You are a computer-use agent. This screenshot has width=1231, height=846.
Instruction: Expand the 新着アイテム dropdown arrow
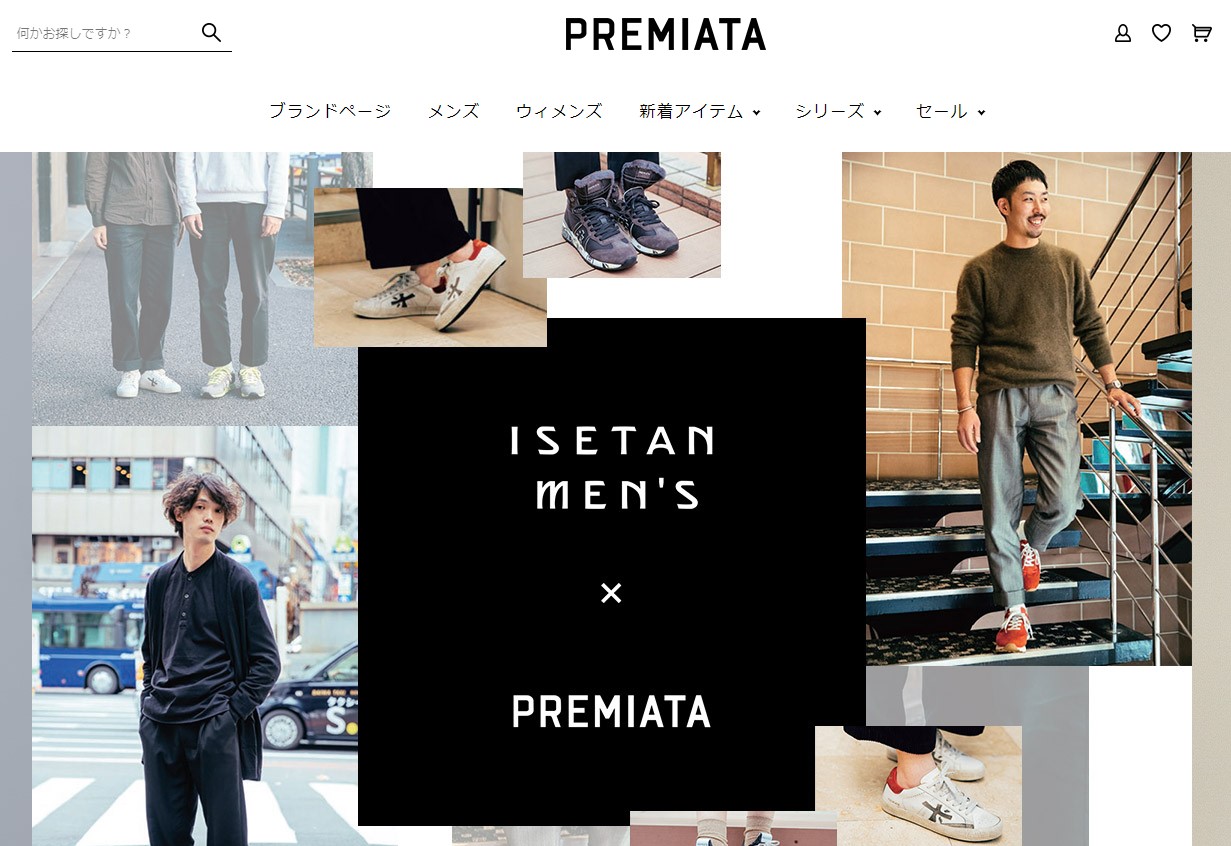(756, 113)
